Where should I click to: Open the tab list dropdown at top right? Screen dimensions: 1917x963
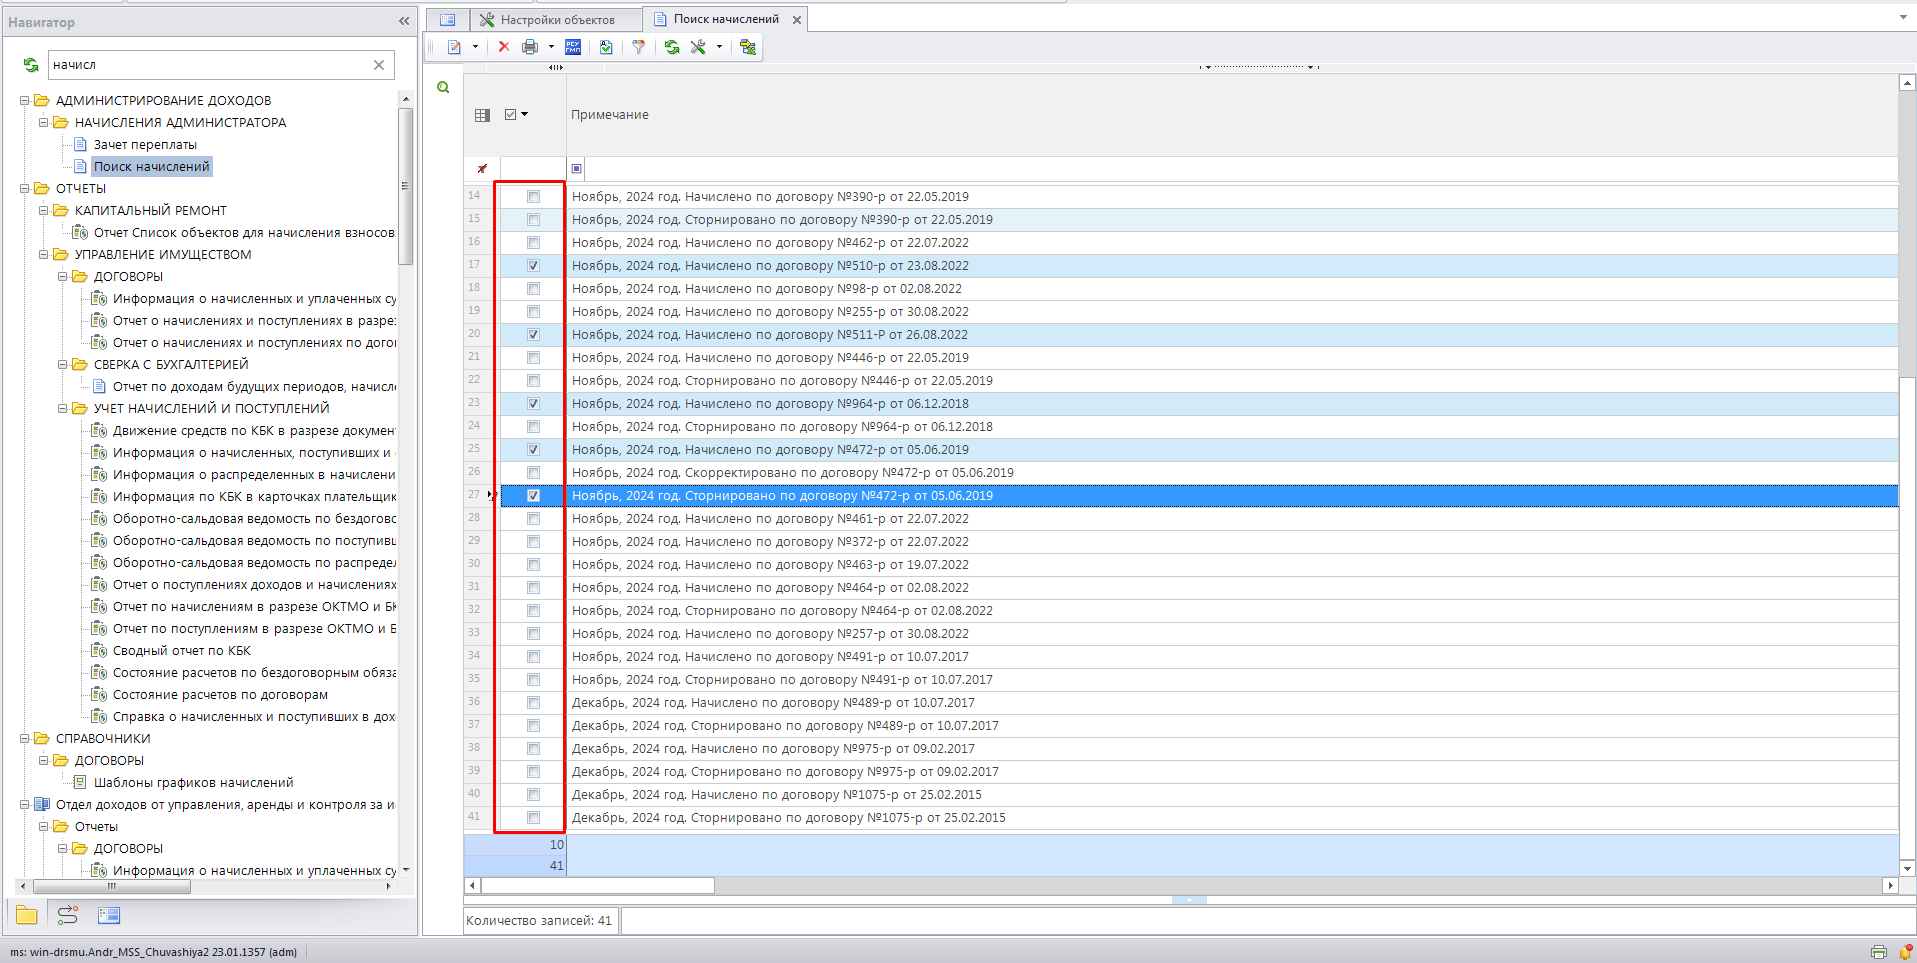pos(1903,17)
